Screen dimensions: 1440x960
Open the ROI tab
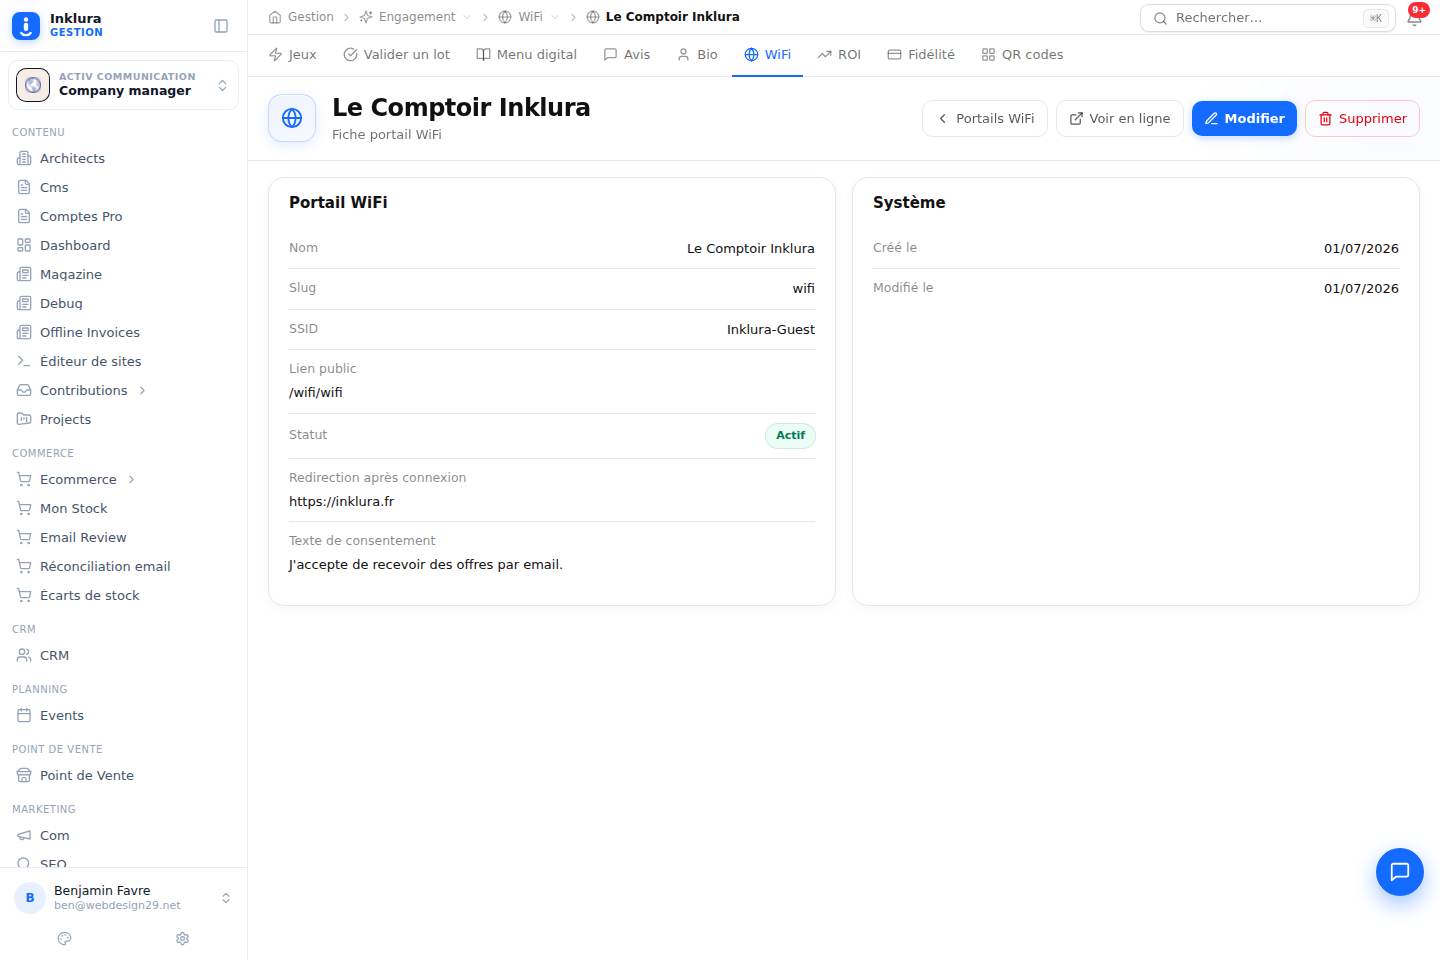[x=839, y=55]
